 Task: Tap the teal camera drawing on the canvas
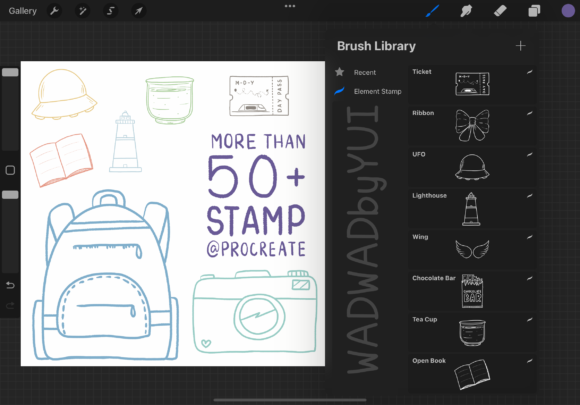255,311
